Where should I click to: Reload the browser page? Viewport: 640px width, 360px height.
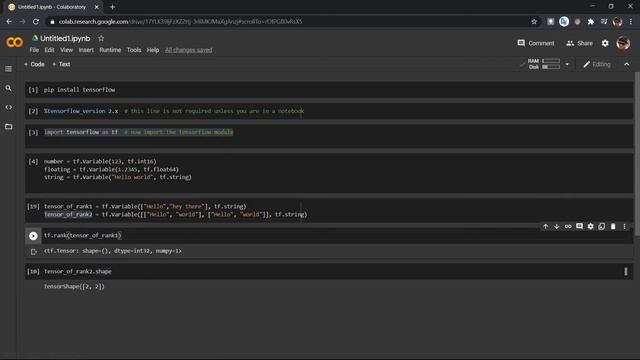[x=36, y=22]
